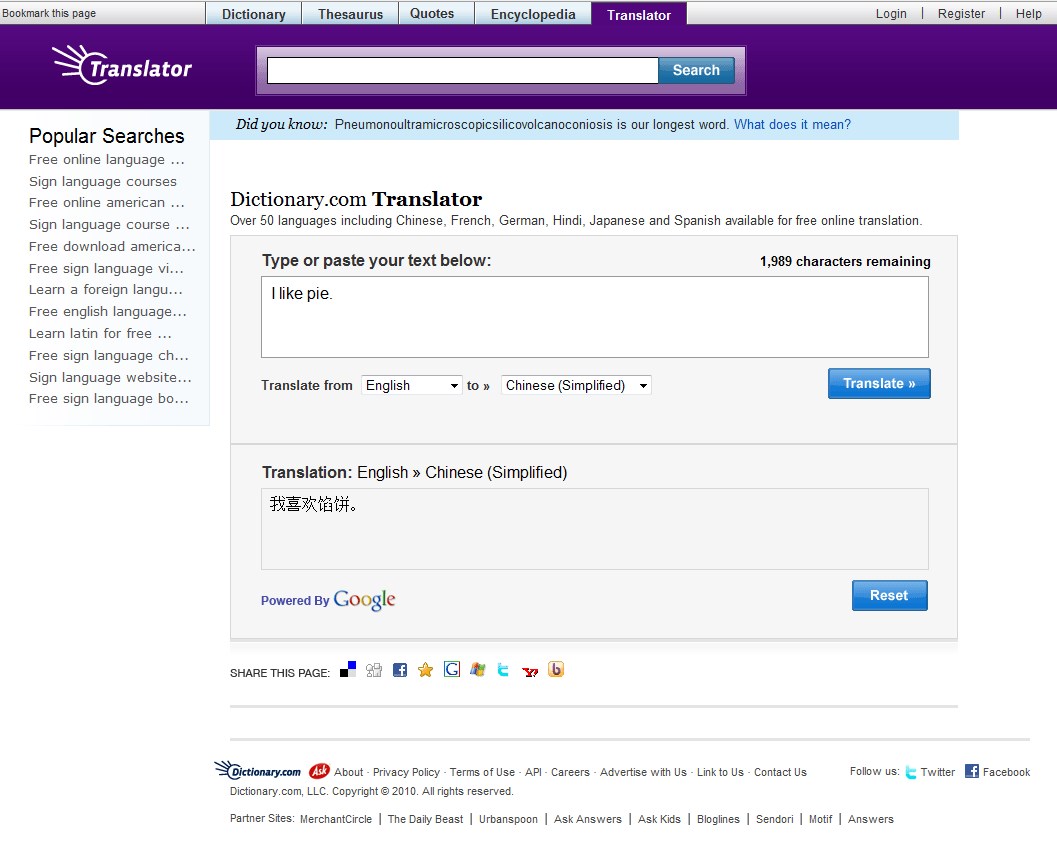Open 'Sign language courses' popular search
Viewport: 1057px width, 858px height.
[102, 181]
